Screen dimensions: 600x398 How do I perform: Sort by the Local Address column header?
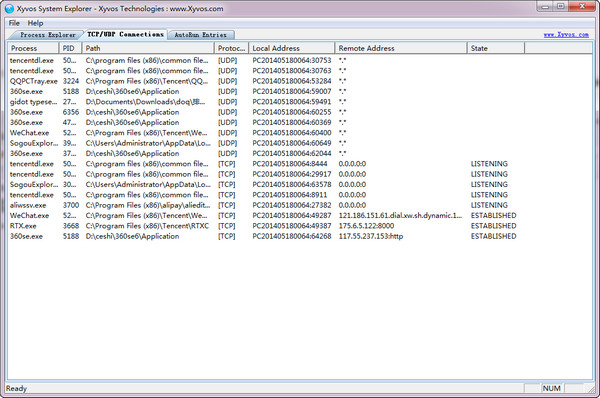[x=292, y=48]
